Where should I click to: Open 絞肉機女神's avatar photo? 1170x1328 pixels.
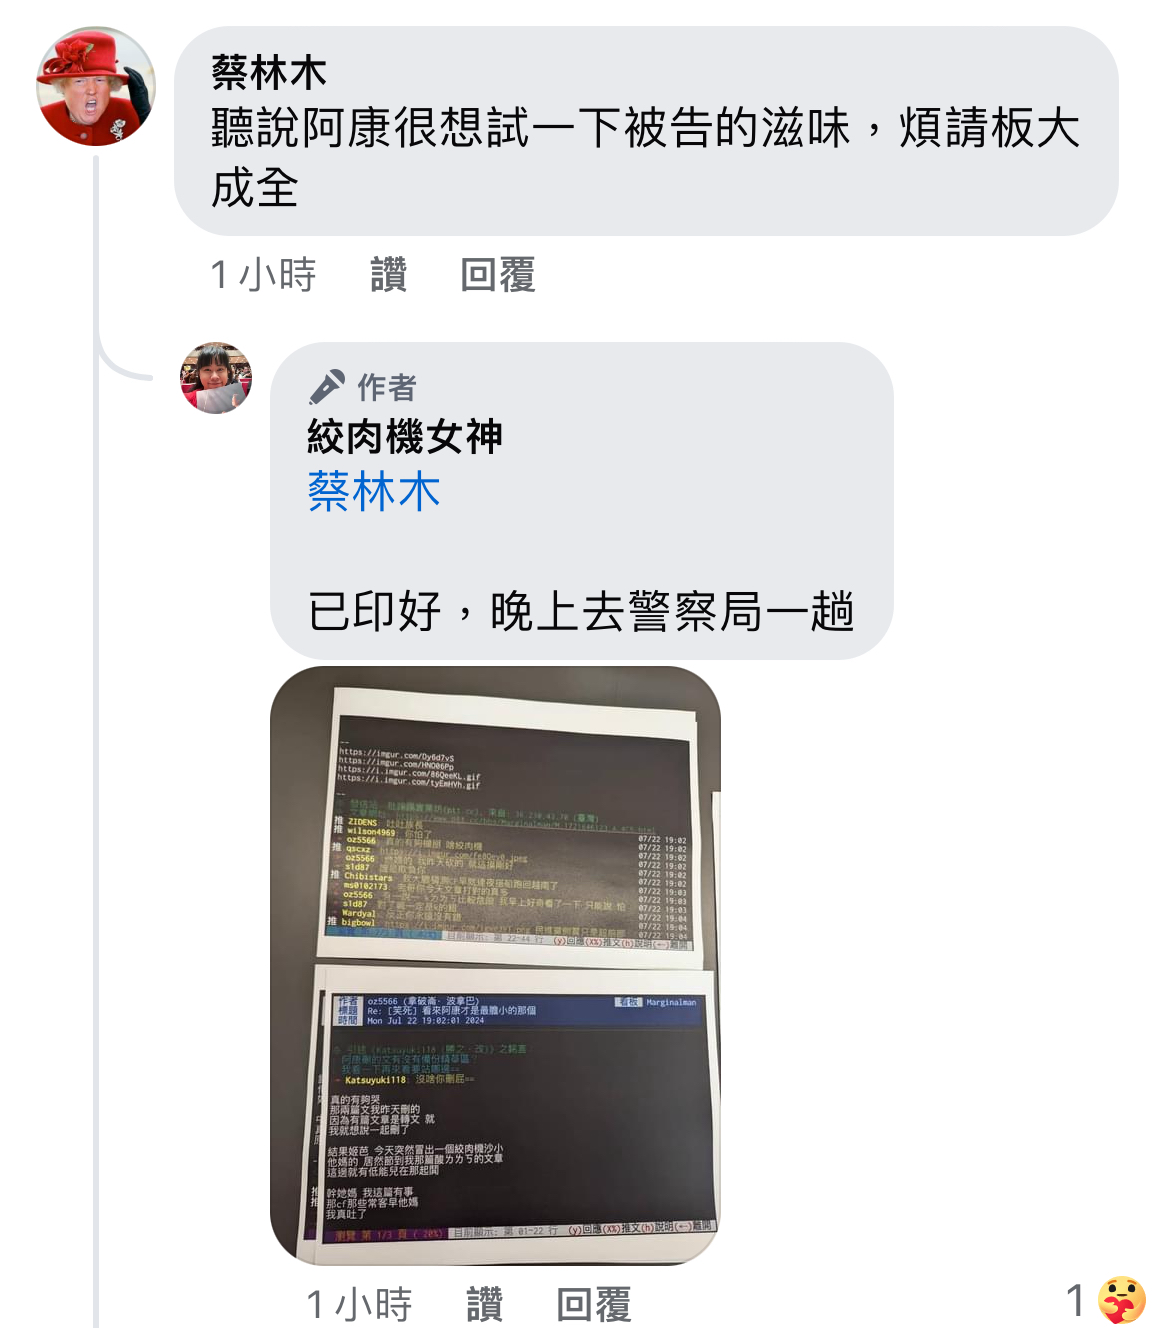pos(216,378)
